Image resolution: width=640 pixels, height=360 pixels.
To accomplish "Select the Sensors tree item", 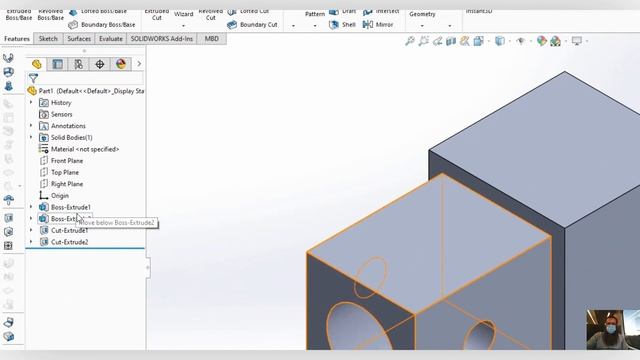I will [56, 114].
